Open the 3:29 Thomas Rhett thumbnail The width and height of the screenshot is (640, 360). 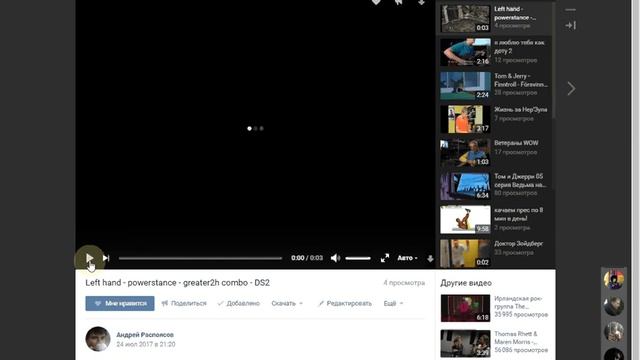pyautogui.click(x=465, y=344)
